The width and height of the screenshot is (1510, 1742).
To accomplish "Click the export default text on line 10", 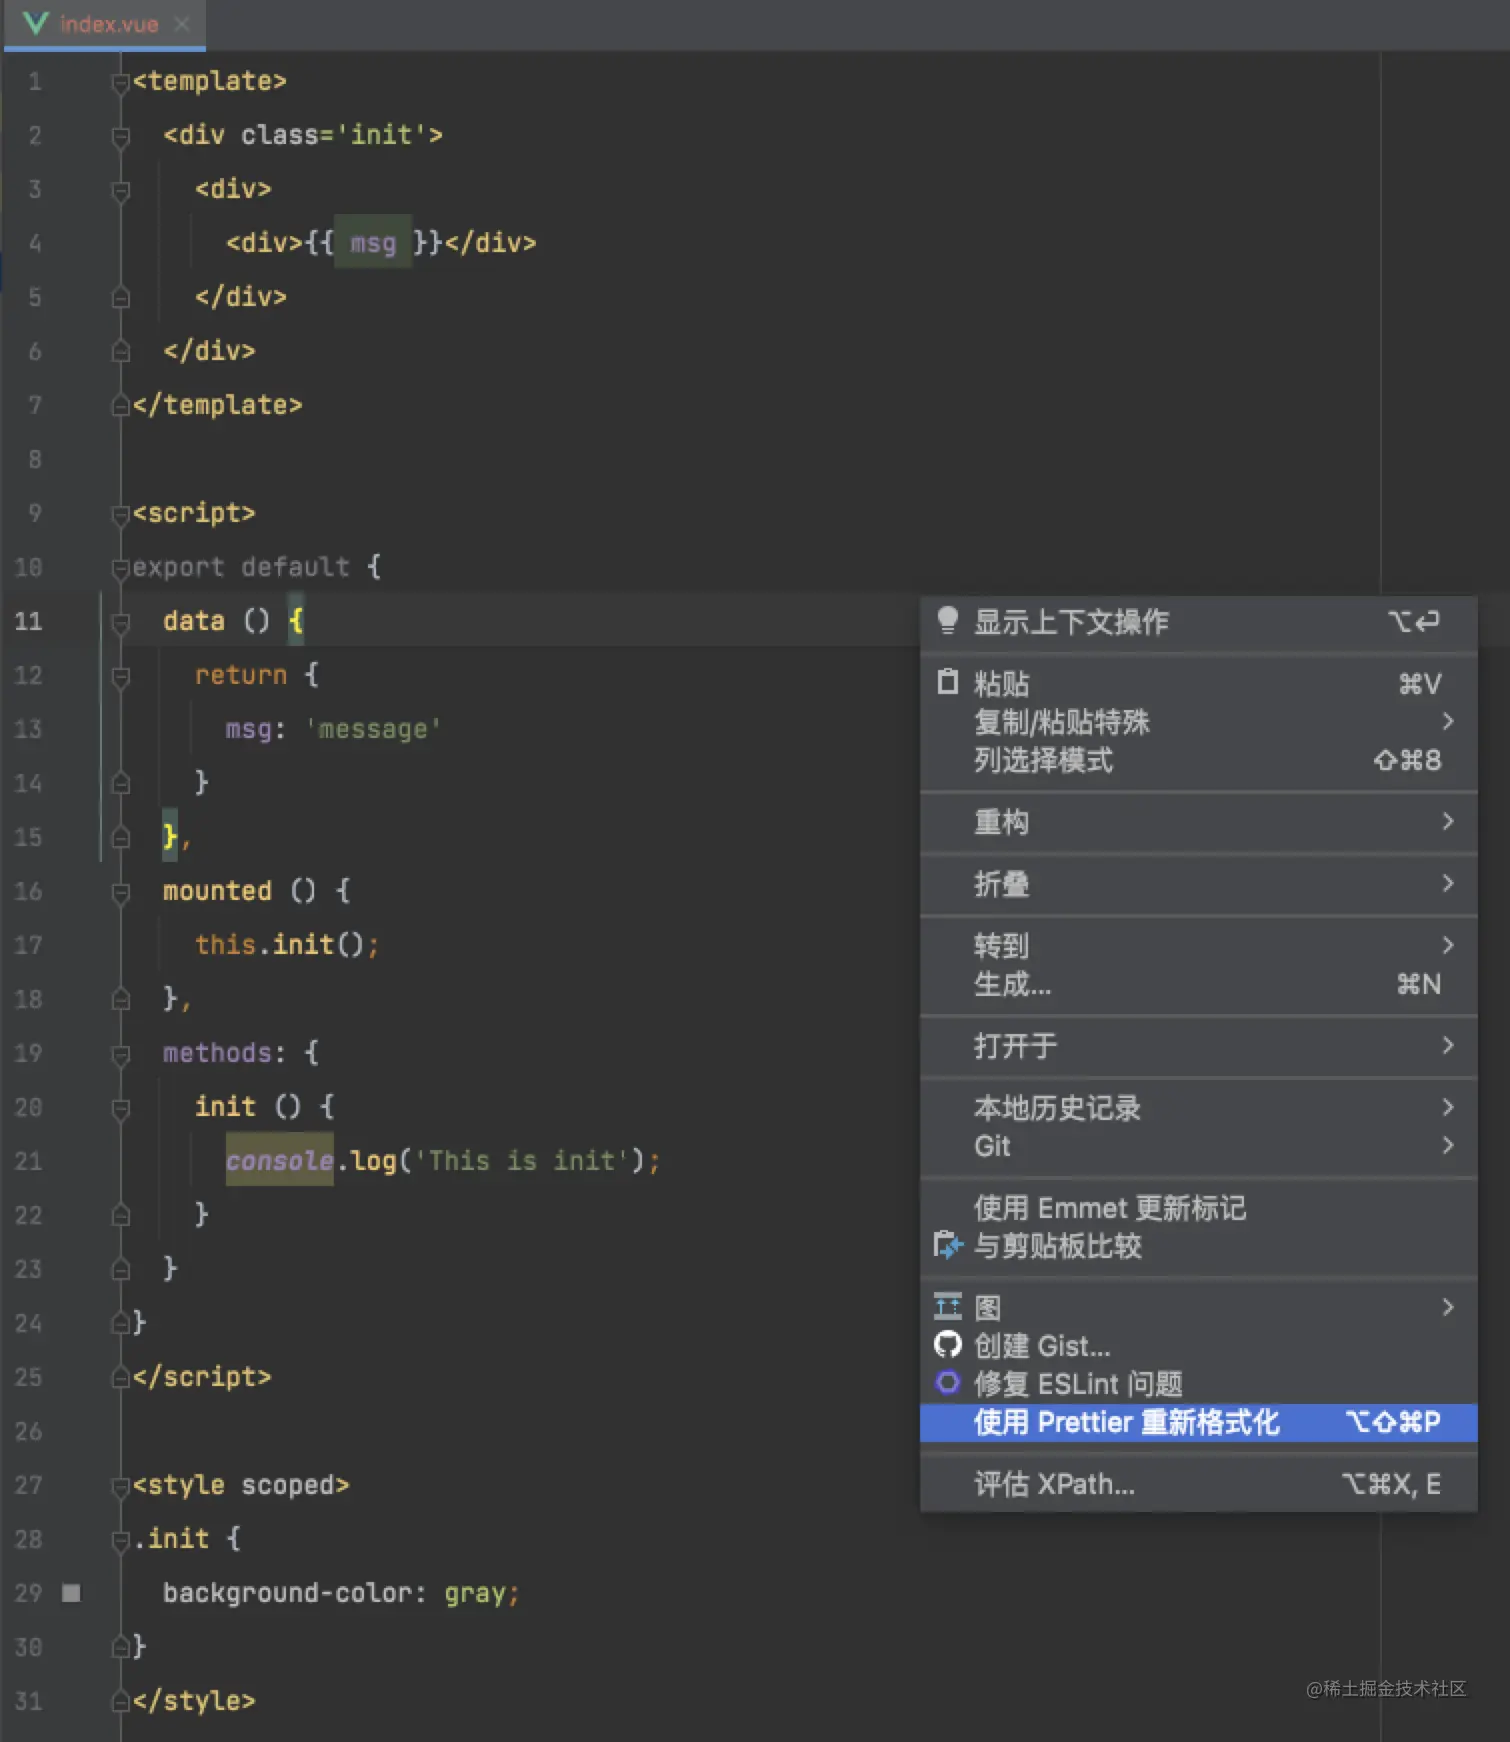I will [241, 567].
